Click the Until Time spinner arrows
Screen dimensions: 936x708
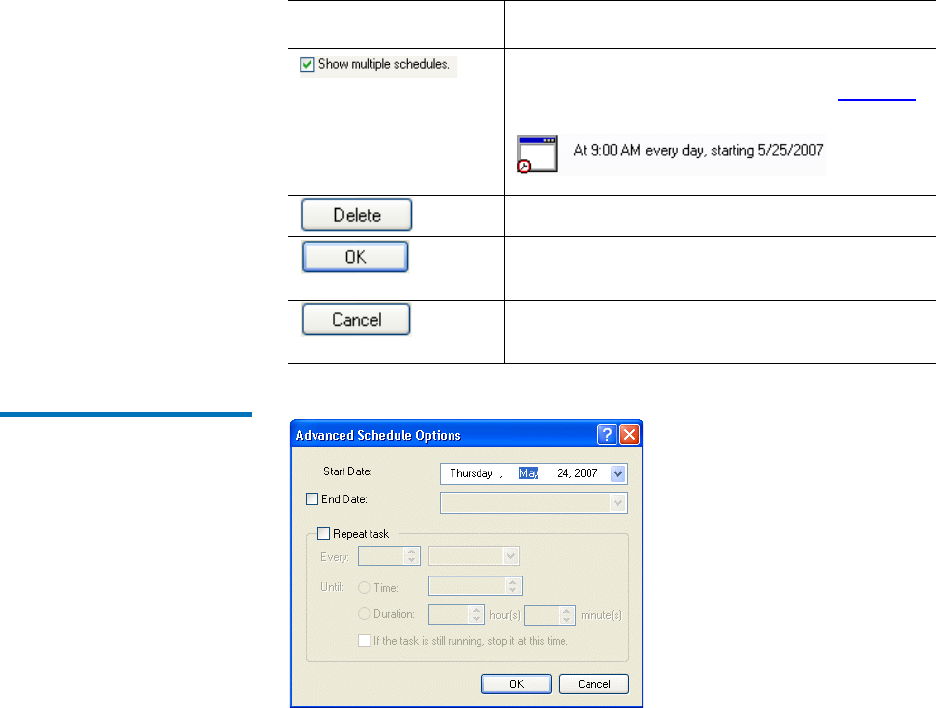(513, 586)
